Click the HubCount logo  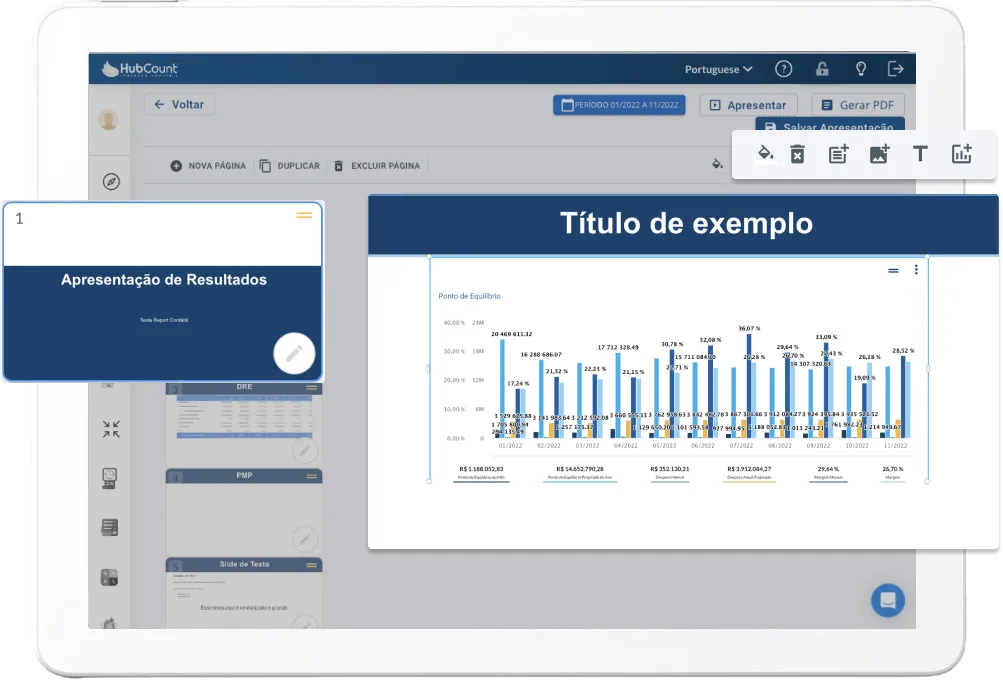140,68
